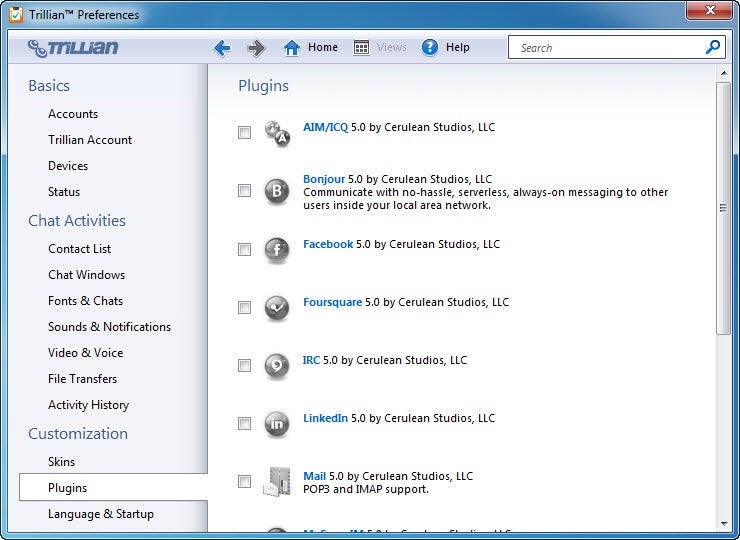Viewport: 740px width, 540px height.
Task: Open Fonts & Chats settings
Action: tap(85, 301)
